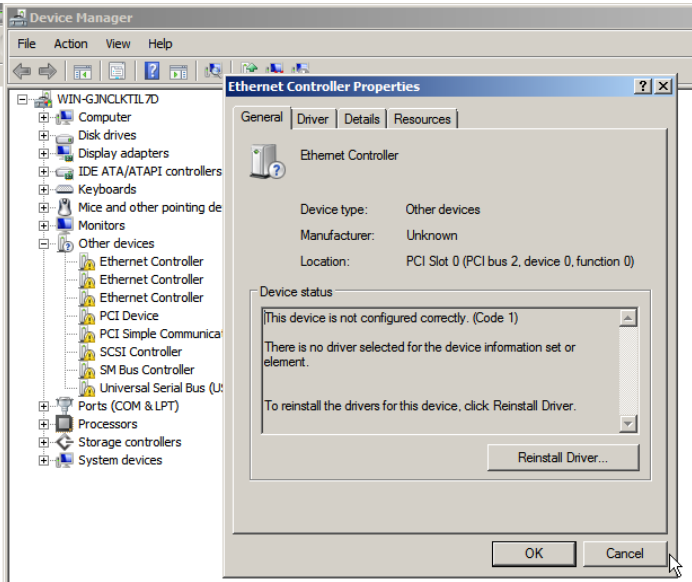Confirm with the OK button
Viewport: 692px width, 582px height.
pyautogui.click(x=534, y=554)
